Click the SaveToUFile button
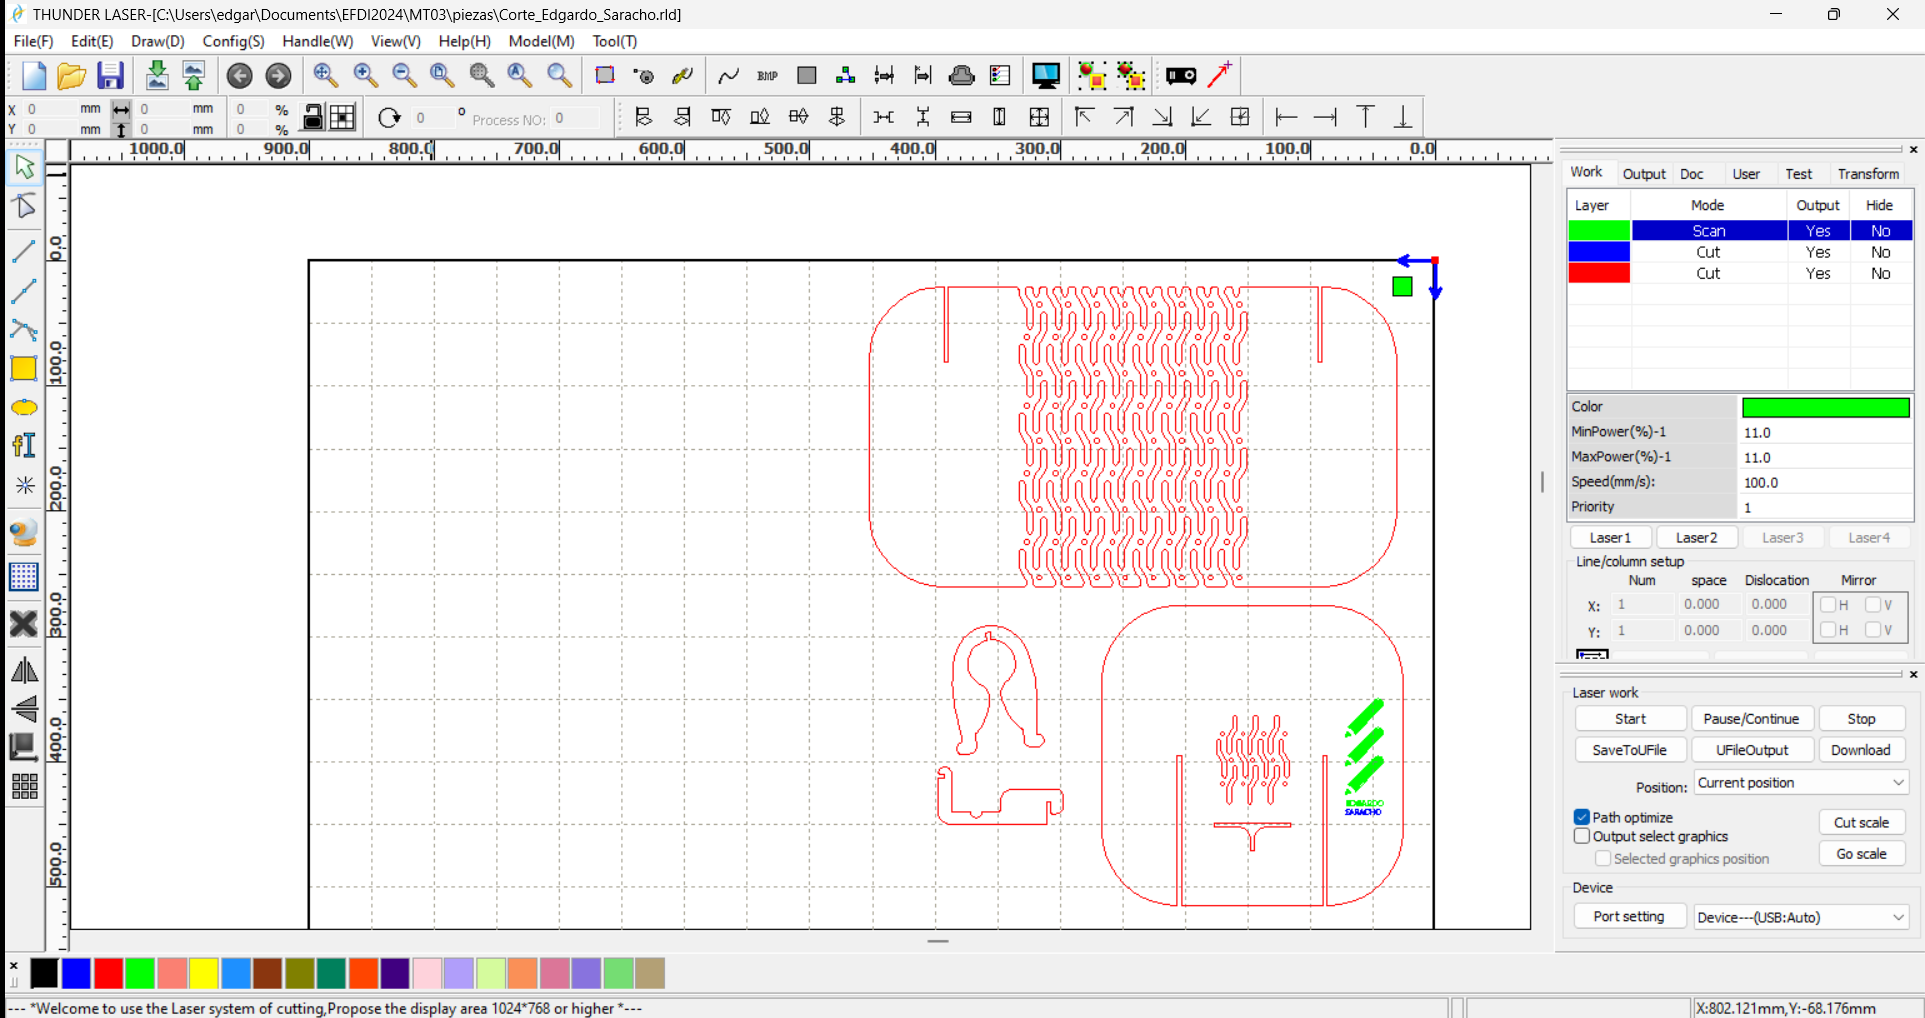Viewport: 1925px width, 1018px height. [1630, 750]
